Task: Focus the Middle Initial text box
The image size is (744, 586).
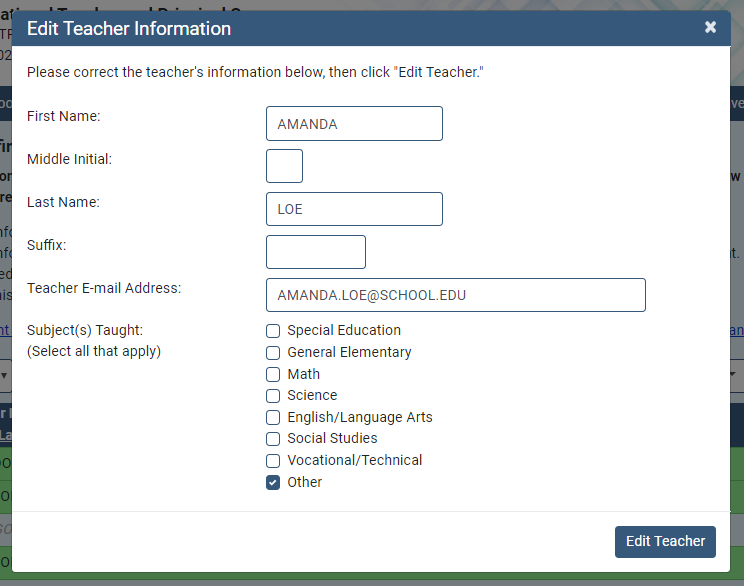Action: click(284, 166)
